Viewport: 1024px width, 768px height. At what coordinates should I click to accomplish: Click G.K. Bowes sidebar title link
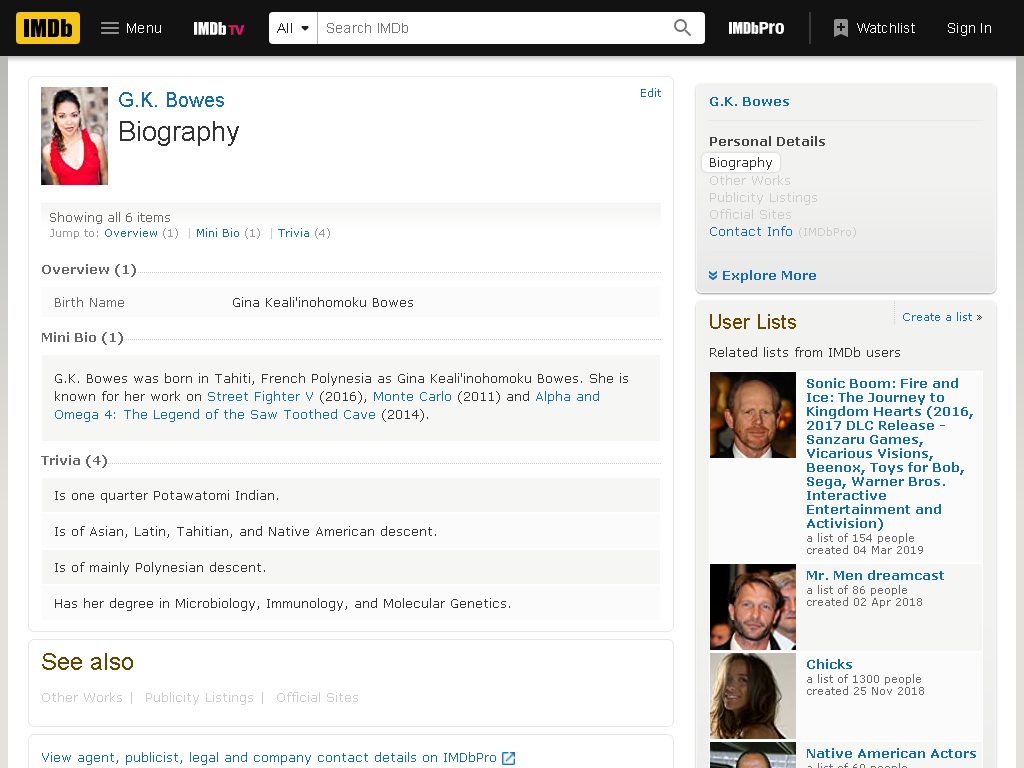click(x=749, y=101)
